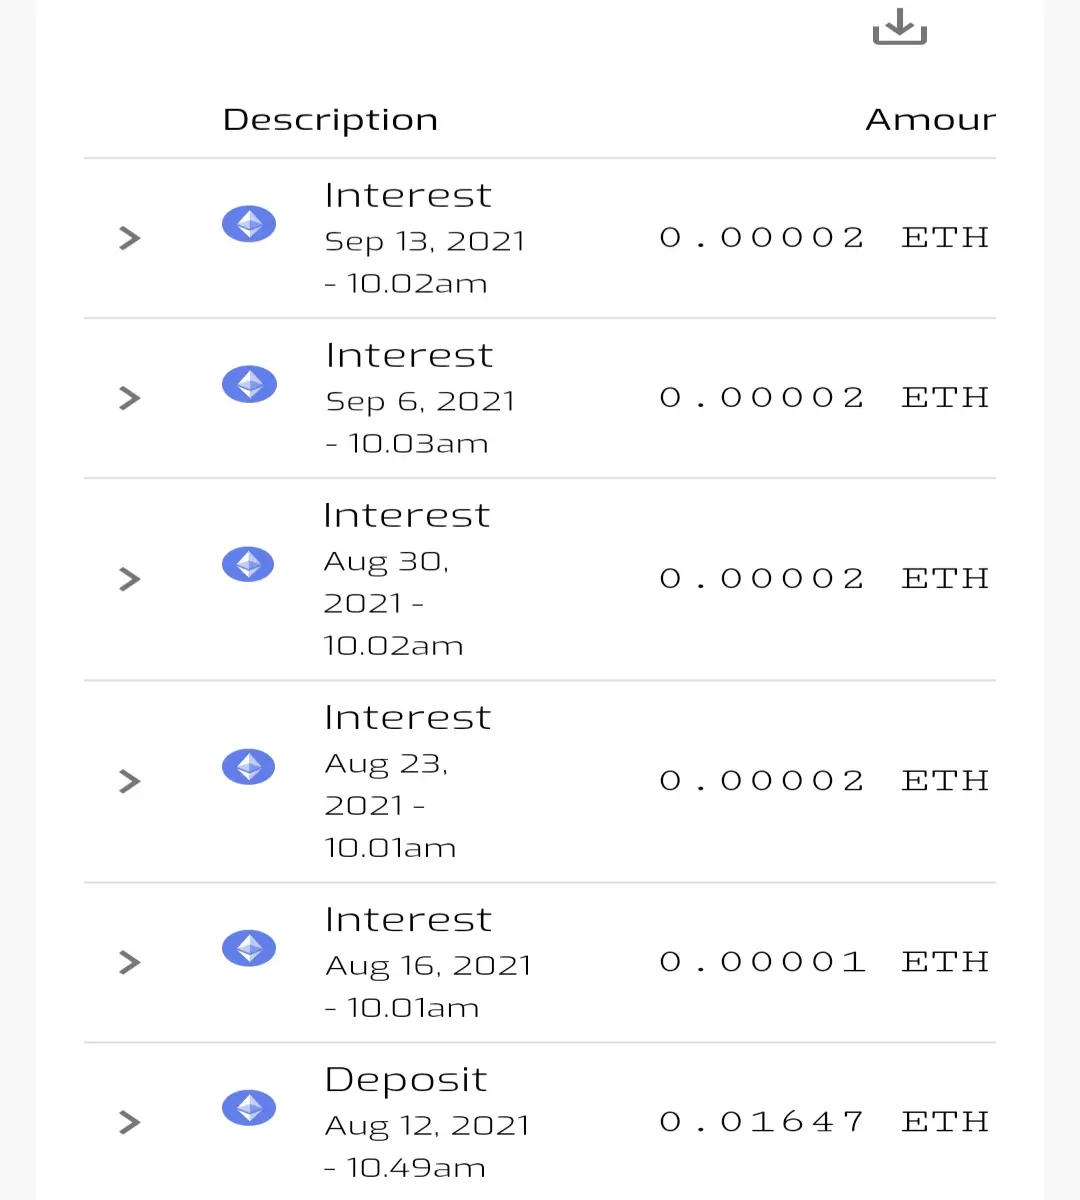Click the Ethereum icon for Sep 6 interest
This screenshot has width=1080, height=1200.
(x=249, y=384)
